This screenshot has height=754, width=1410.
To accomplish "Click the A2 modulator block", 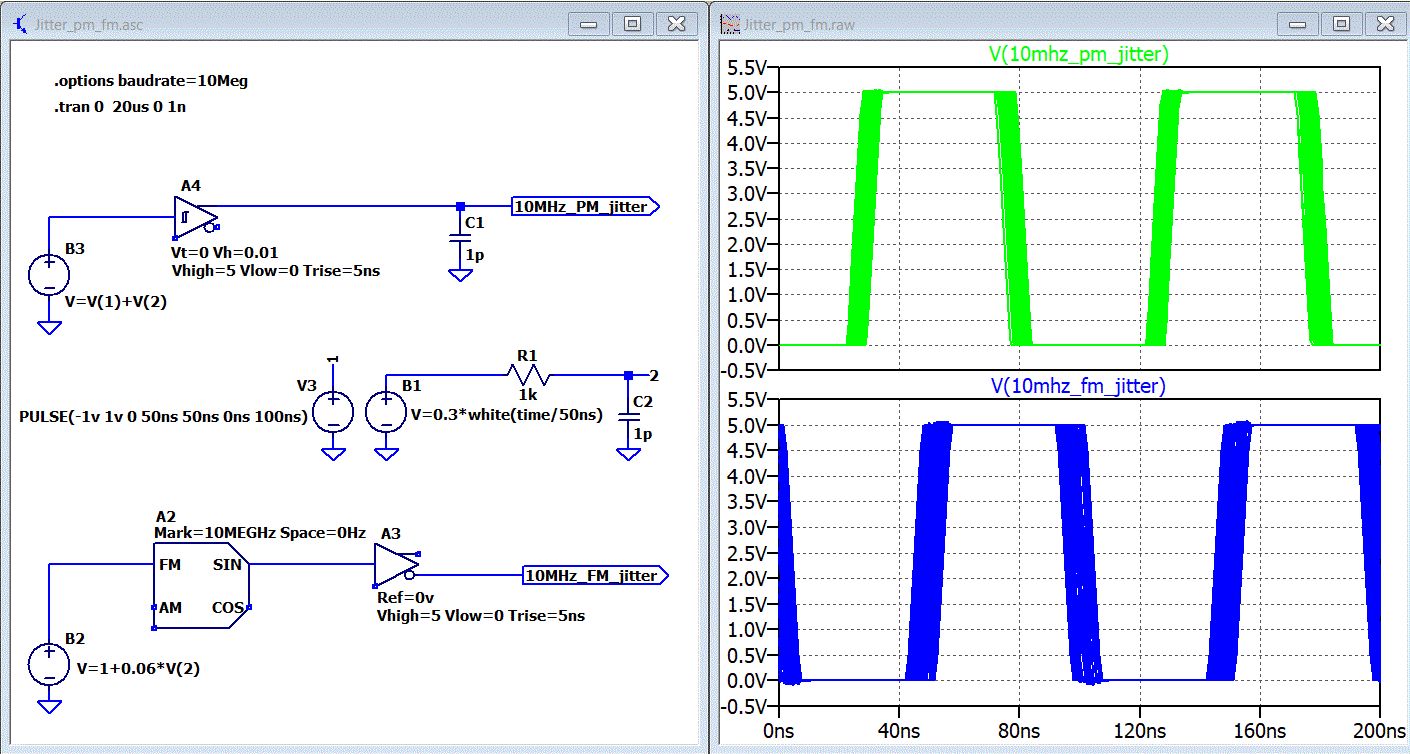I will coord(200,587).
